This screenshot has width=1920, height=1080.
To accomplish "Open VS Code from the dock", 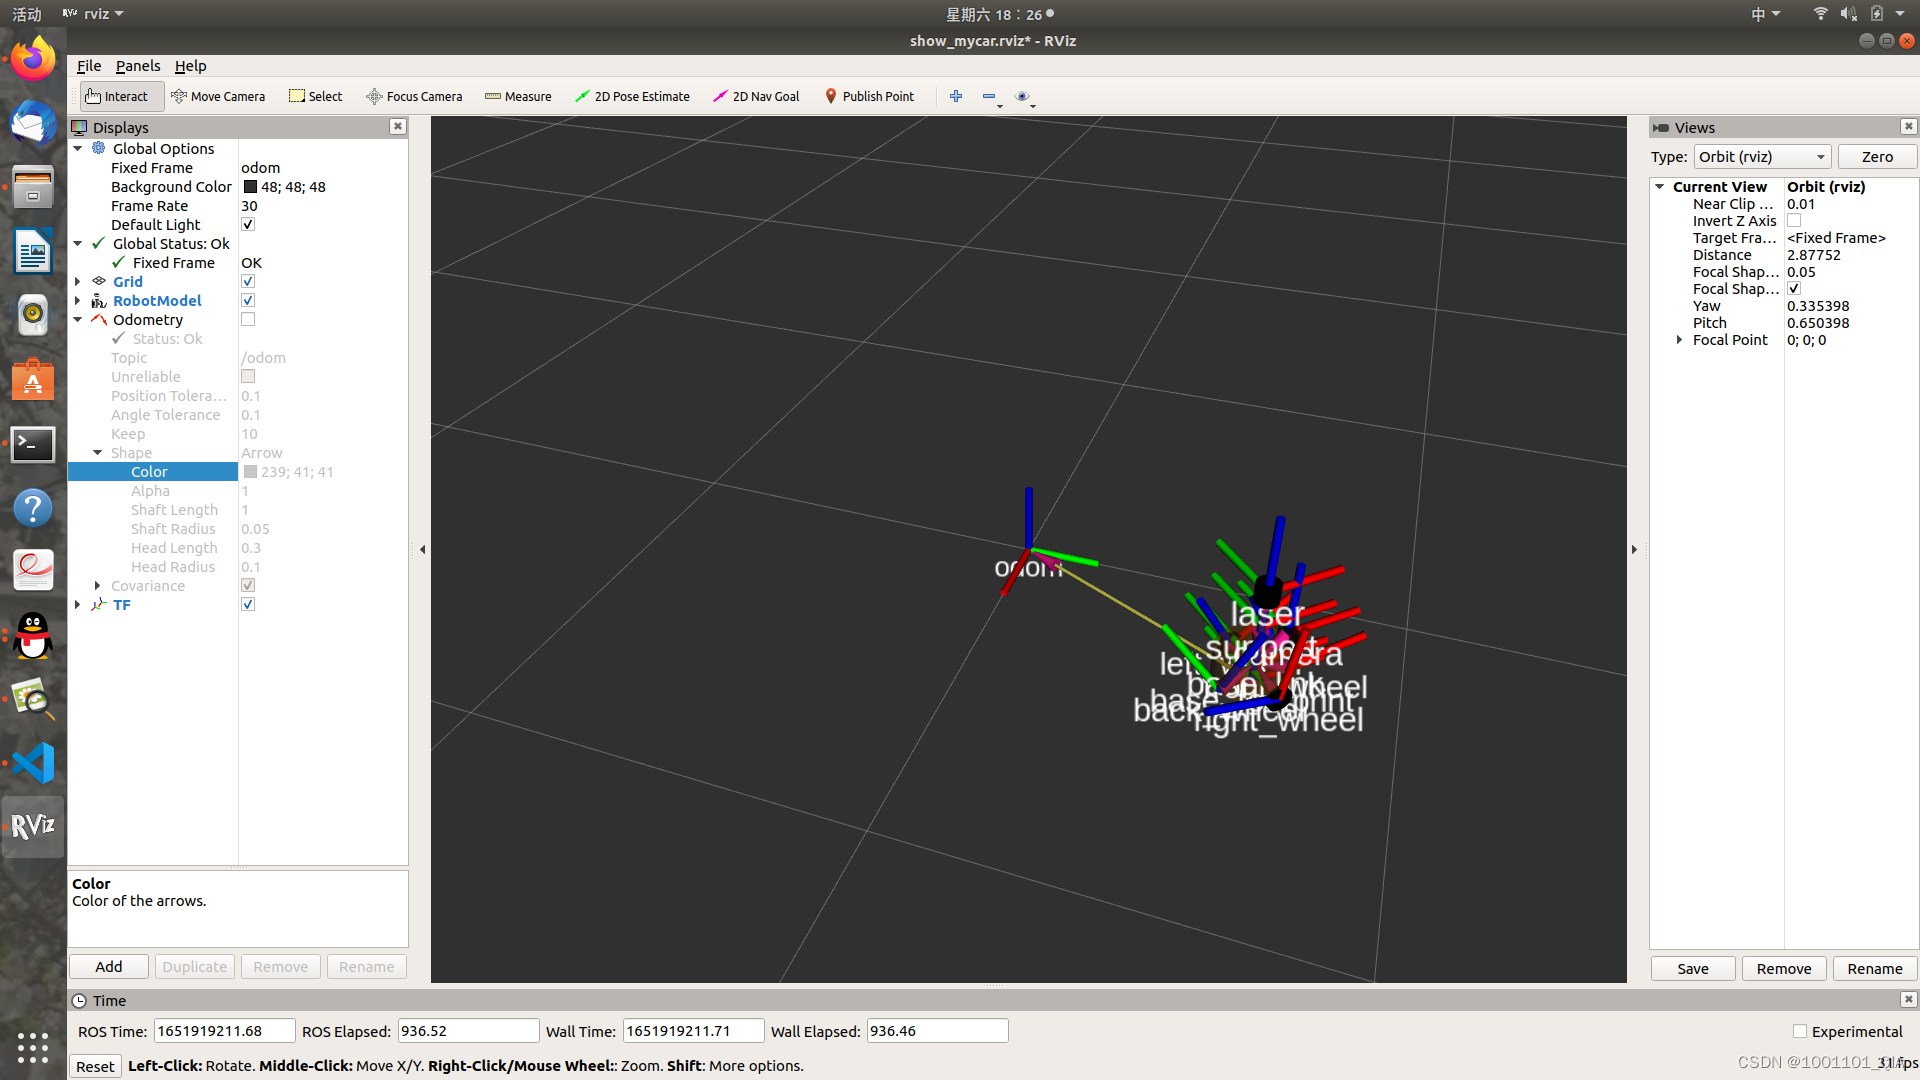I will (x=33, y=763).
